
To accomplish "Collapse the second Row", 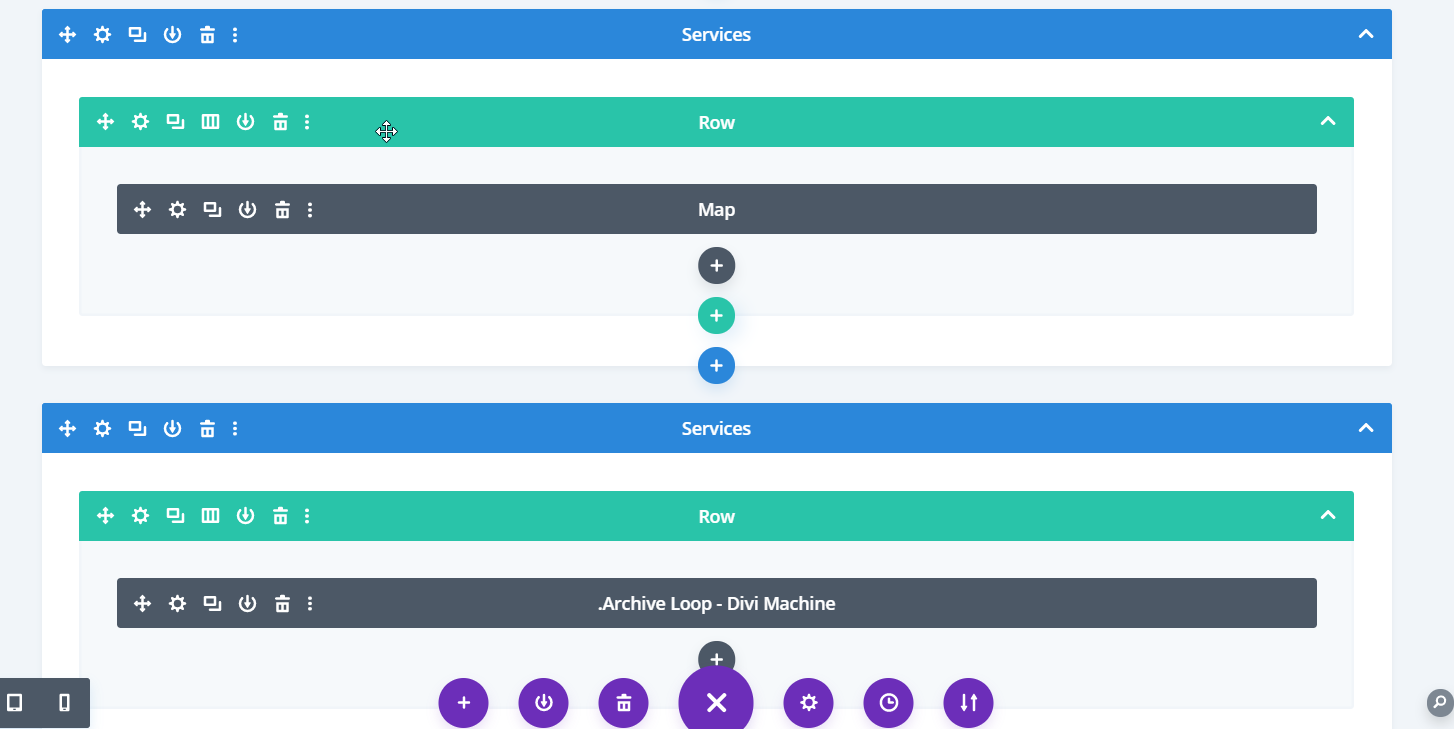I will pyautogui.click(x=1327, y=516).
